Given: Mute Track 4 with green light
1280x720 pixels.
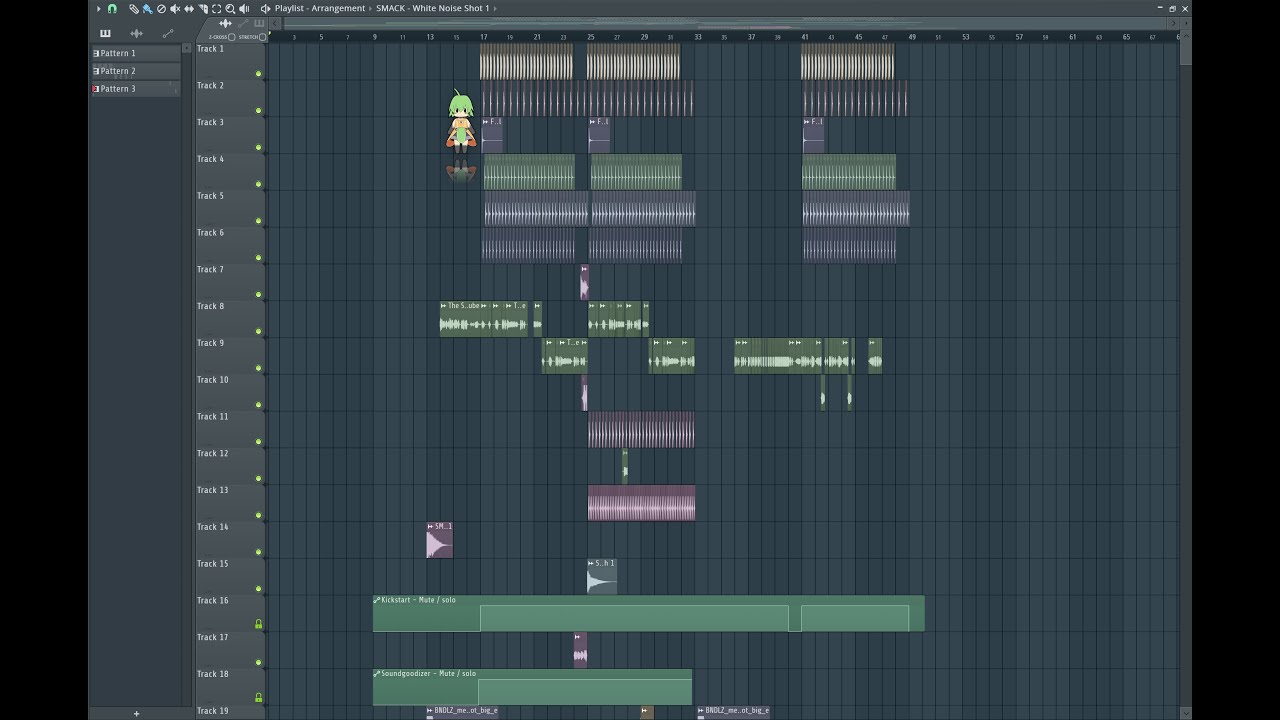Looking at the screenshot, I should point(258,184).
